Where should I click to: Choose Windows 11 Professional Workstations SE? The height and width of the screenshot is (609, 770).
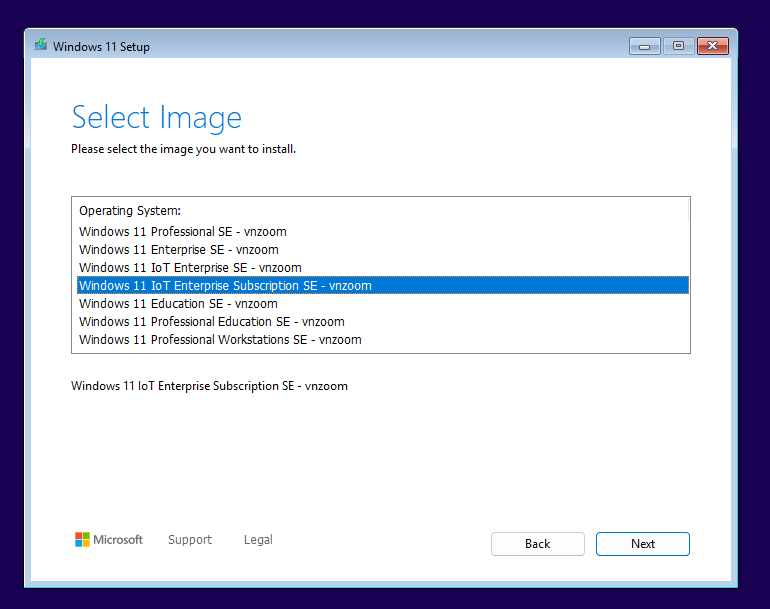[383, 340]
